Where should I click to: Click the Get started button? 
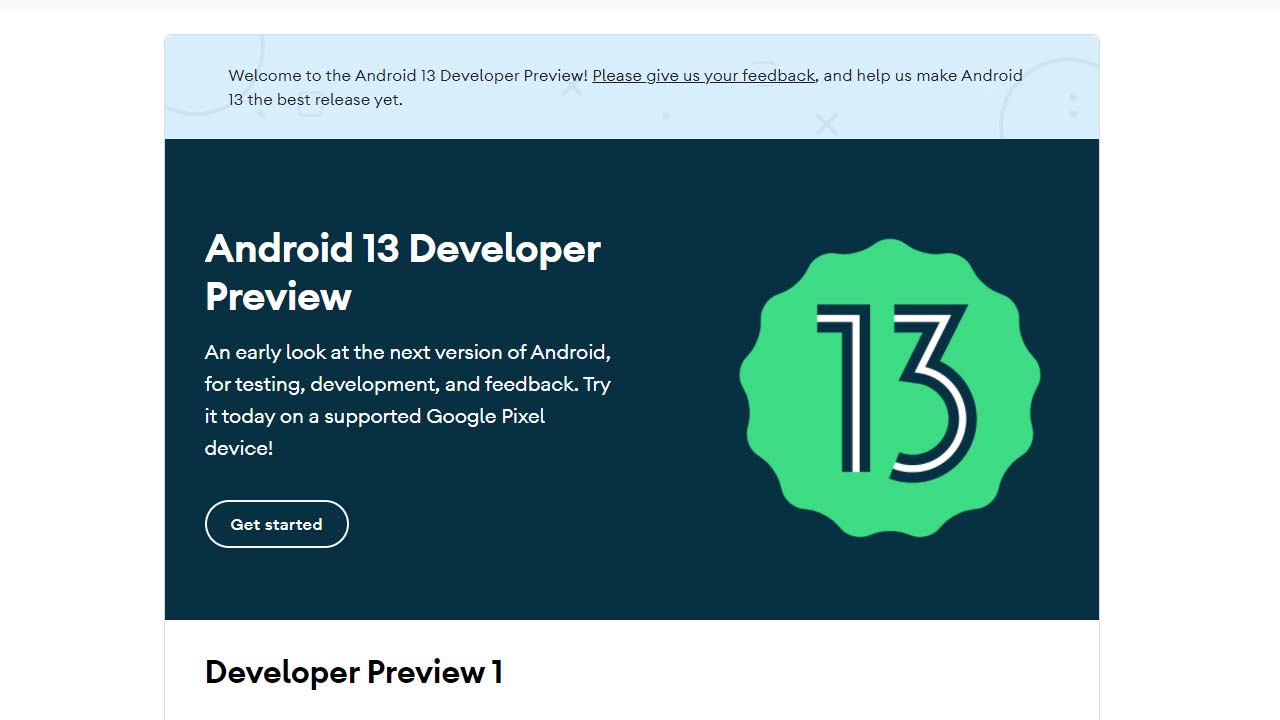click(277, 524)
